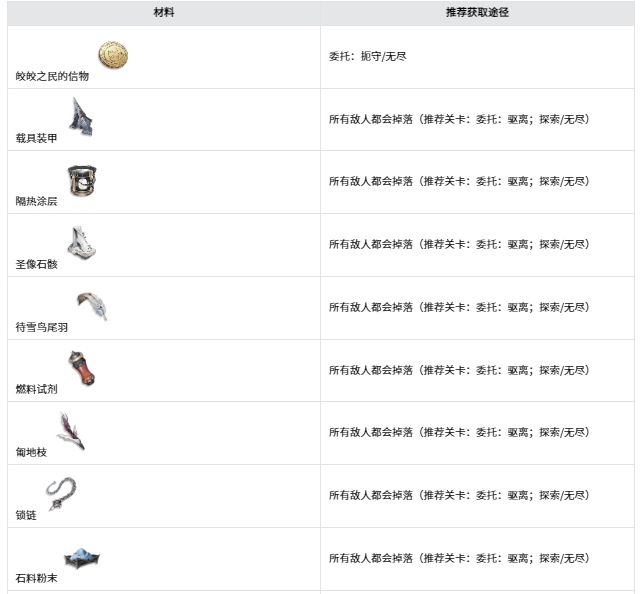Click the 圣像石骸 text label

[x=37, y=264]
